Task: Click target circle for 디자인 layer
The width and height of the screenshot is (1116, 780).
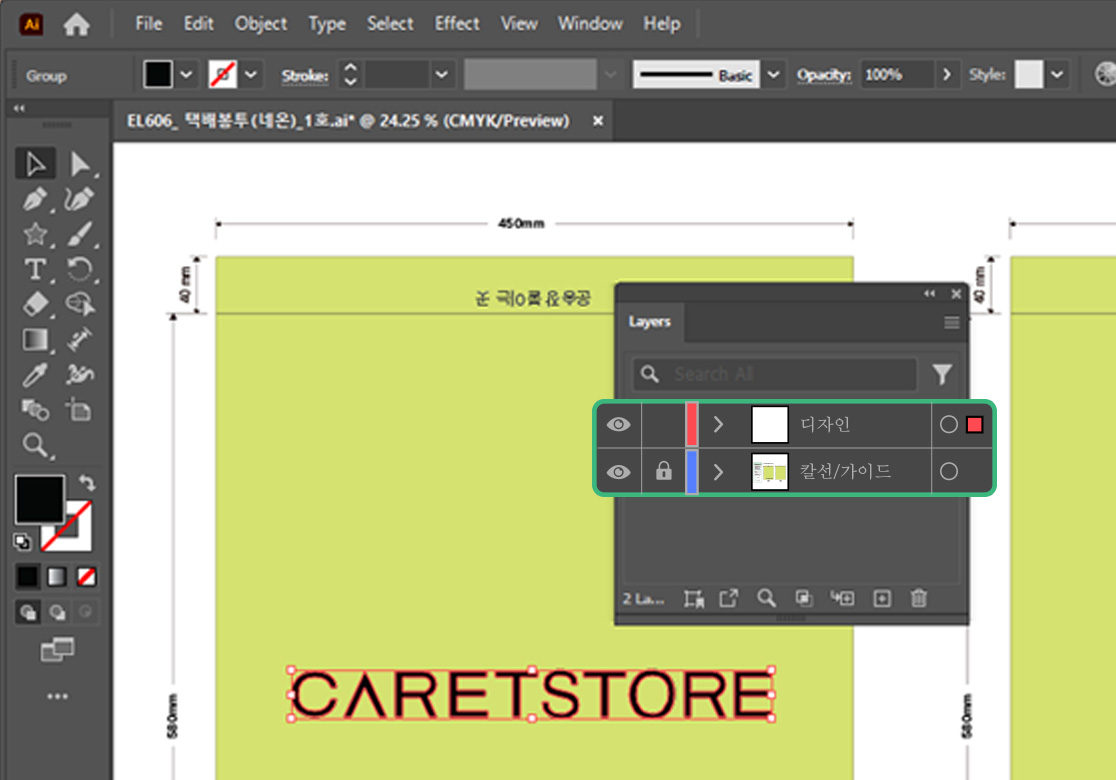Action: [x=949, y=425]
